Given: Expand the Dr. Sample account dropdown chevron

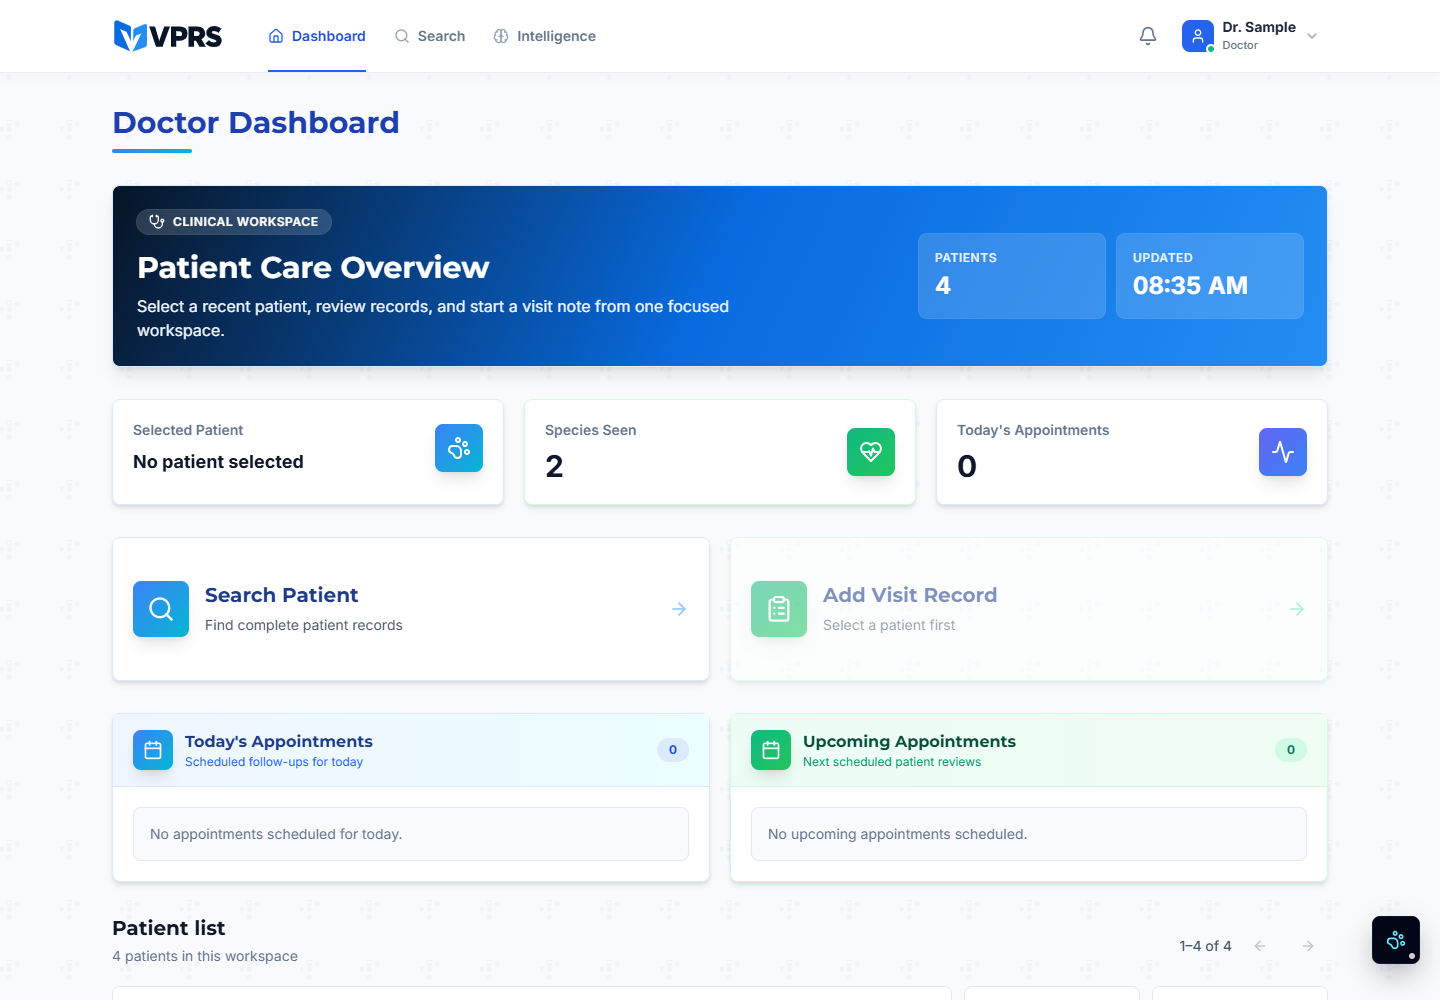Looking at the screenshot, I should tap(1312, 36).
